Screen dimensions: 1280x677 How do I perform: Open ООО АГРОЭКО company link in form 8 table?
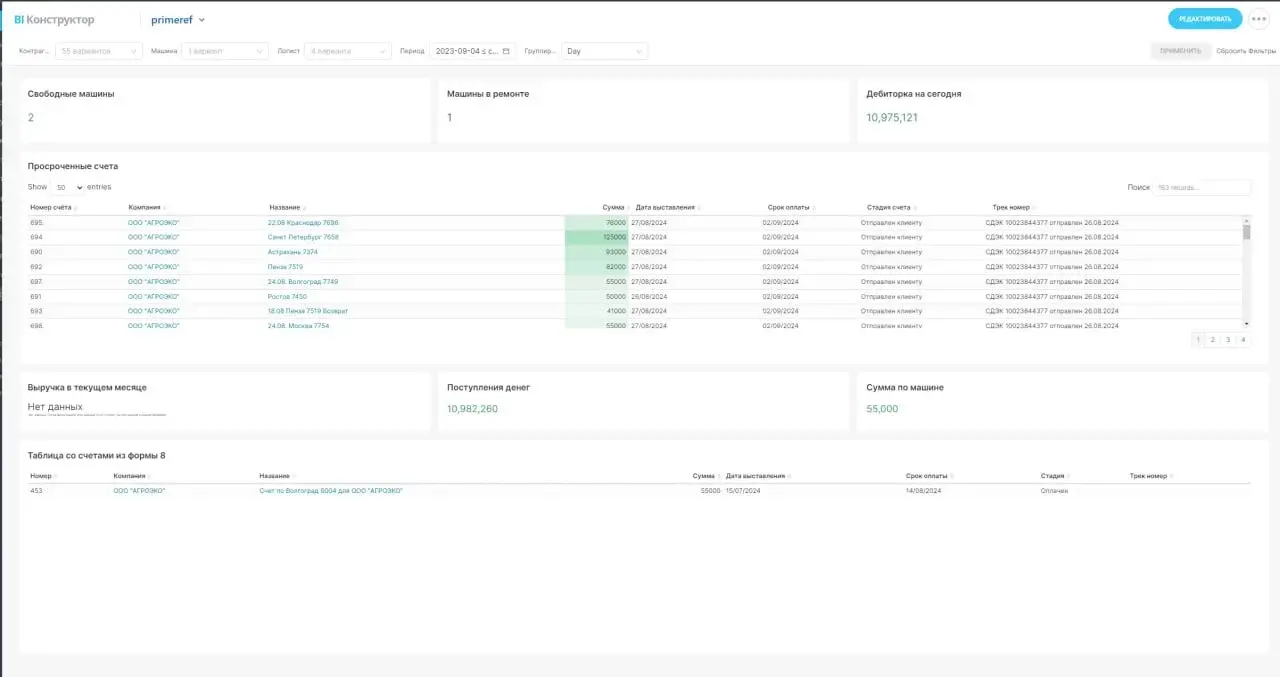(x=139, y=491)
